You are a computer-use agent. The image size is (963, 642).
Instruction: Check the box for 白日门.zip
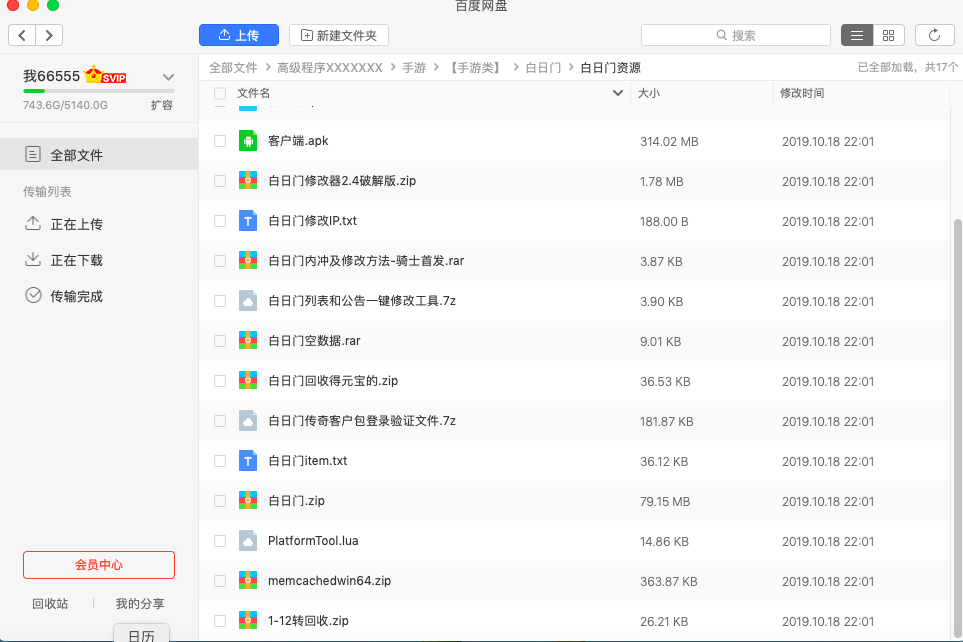point(220,501)
